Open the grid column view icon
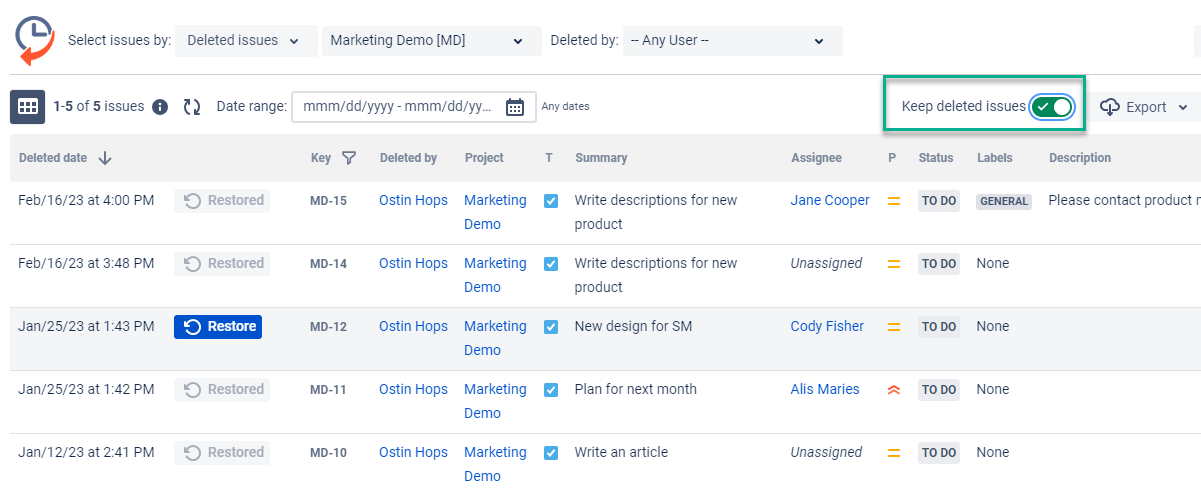The image size is (1201, 496). click(x=27, y=107)
